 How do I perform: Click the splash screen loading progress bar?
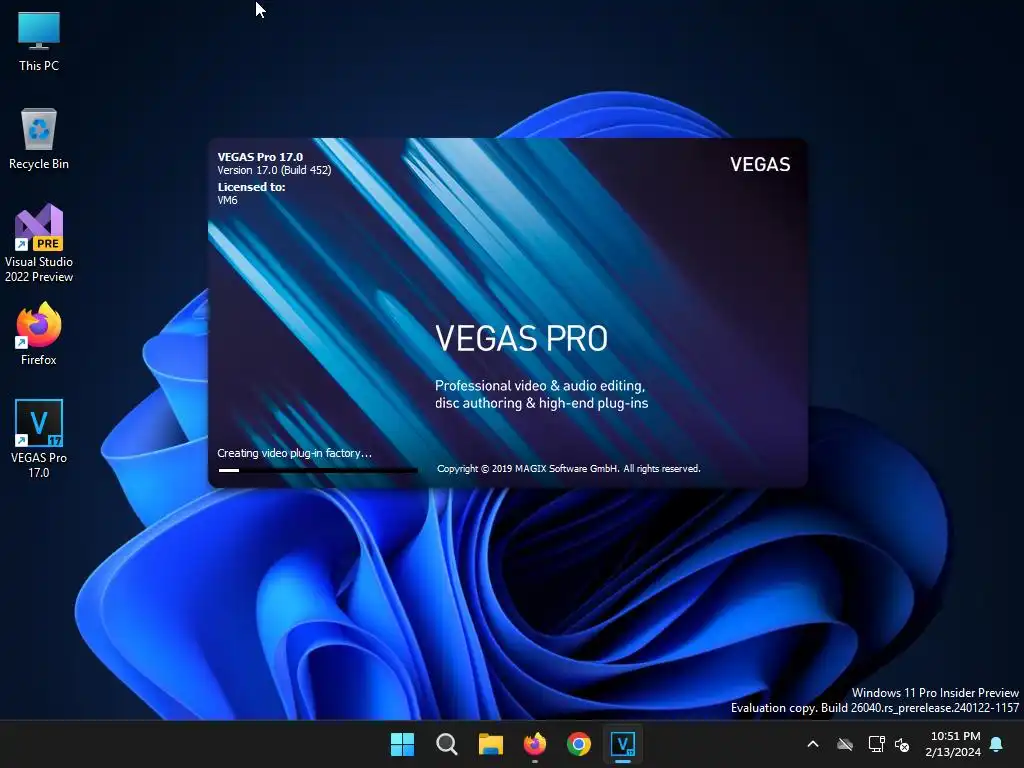(x=317, y=470)
